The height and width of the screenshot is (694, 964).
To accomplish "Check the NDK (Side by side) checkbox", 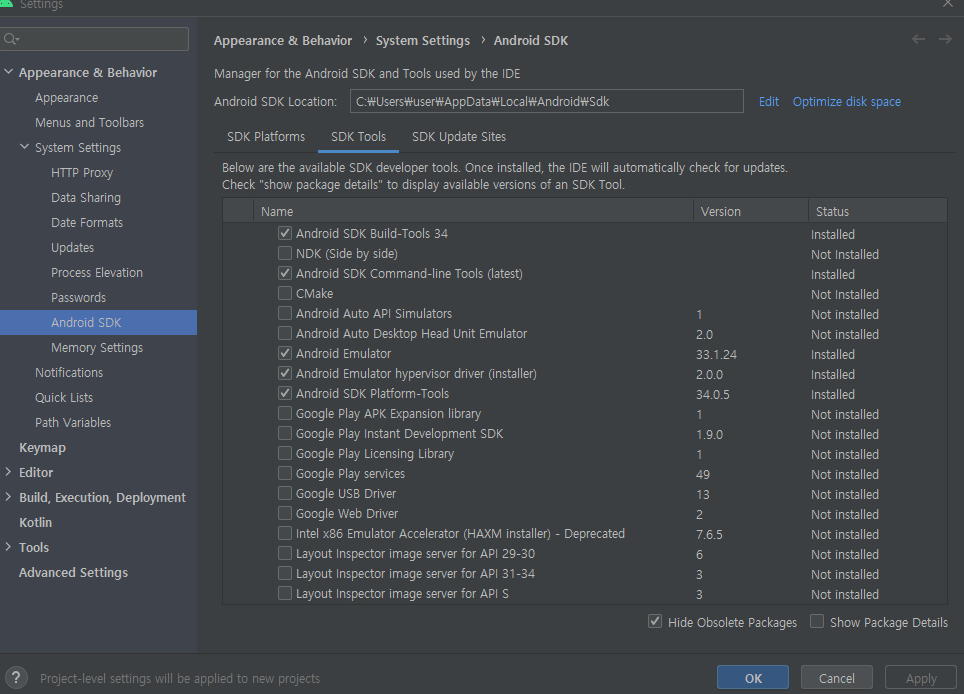I will [285, 253].
